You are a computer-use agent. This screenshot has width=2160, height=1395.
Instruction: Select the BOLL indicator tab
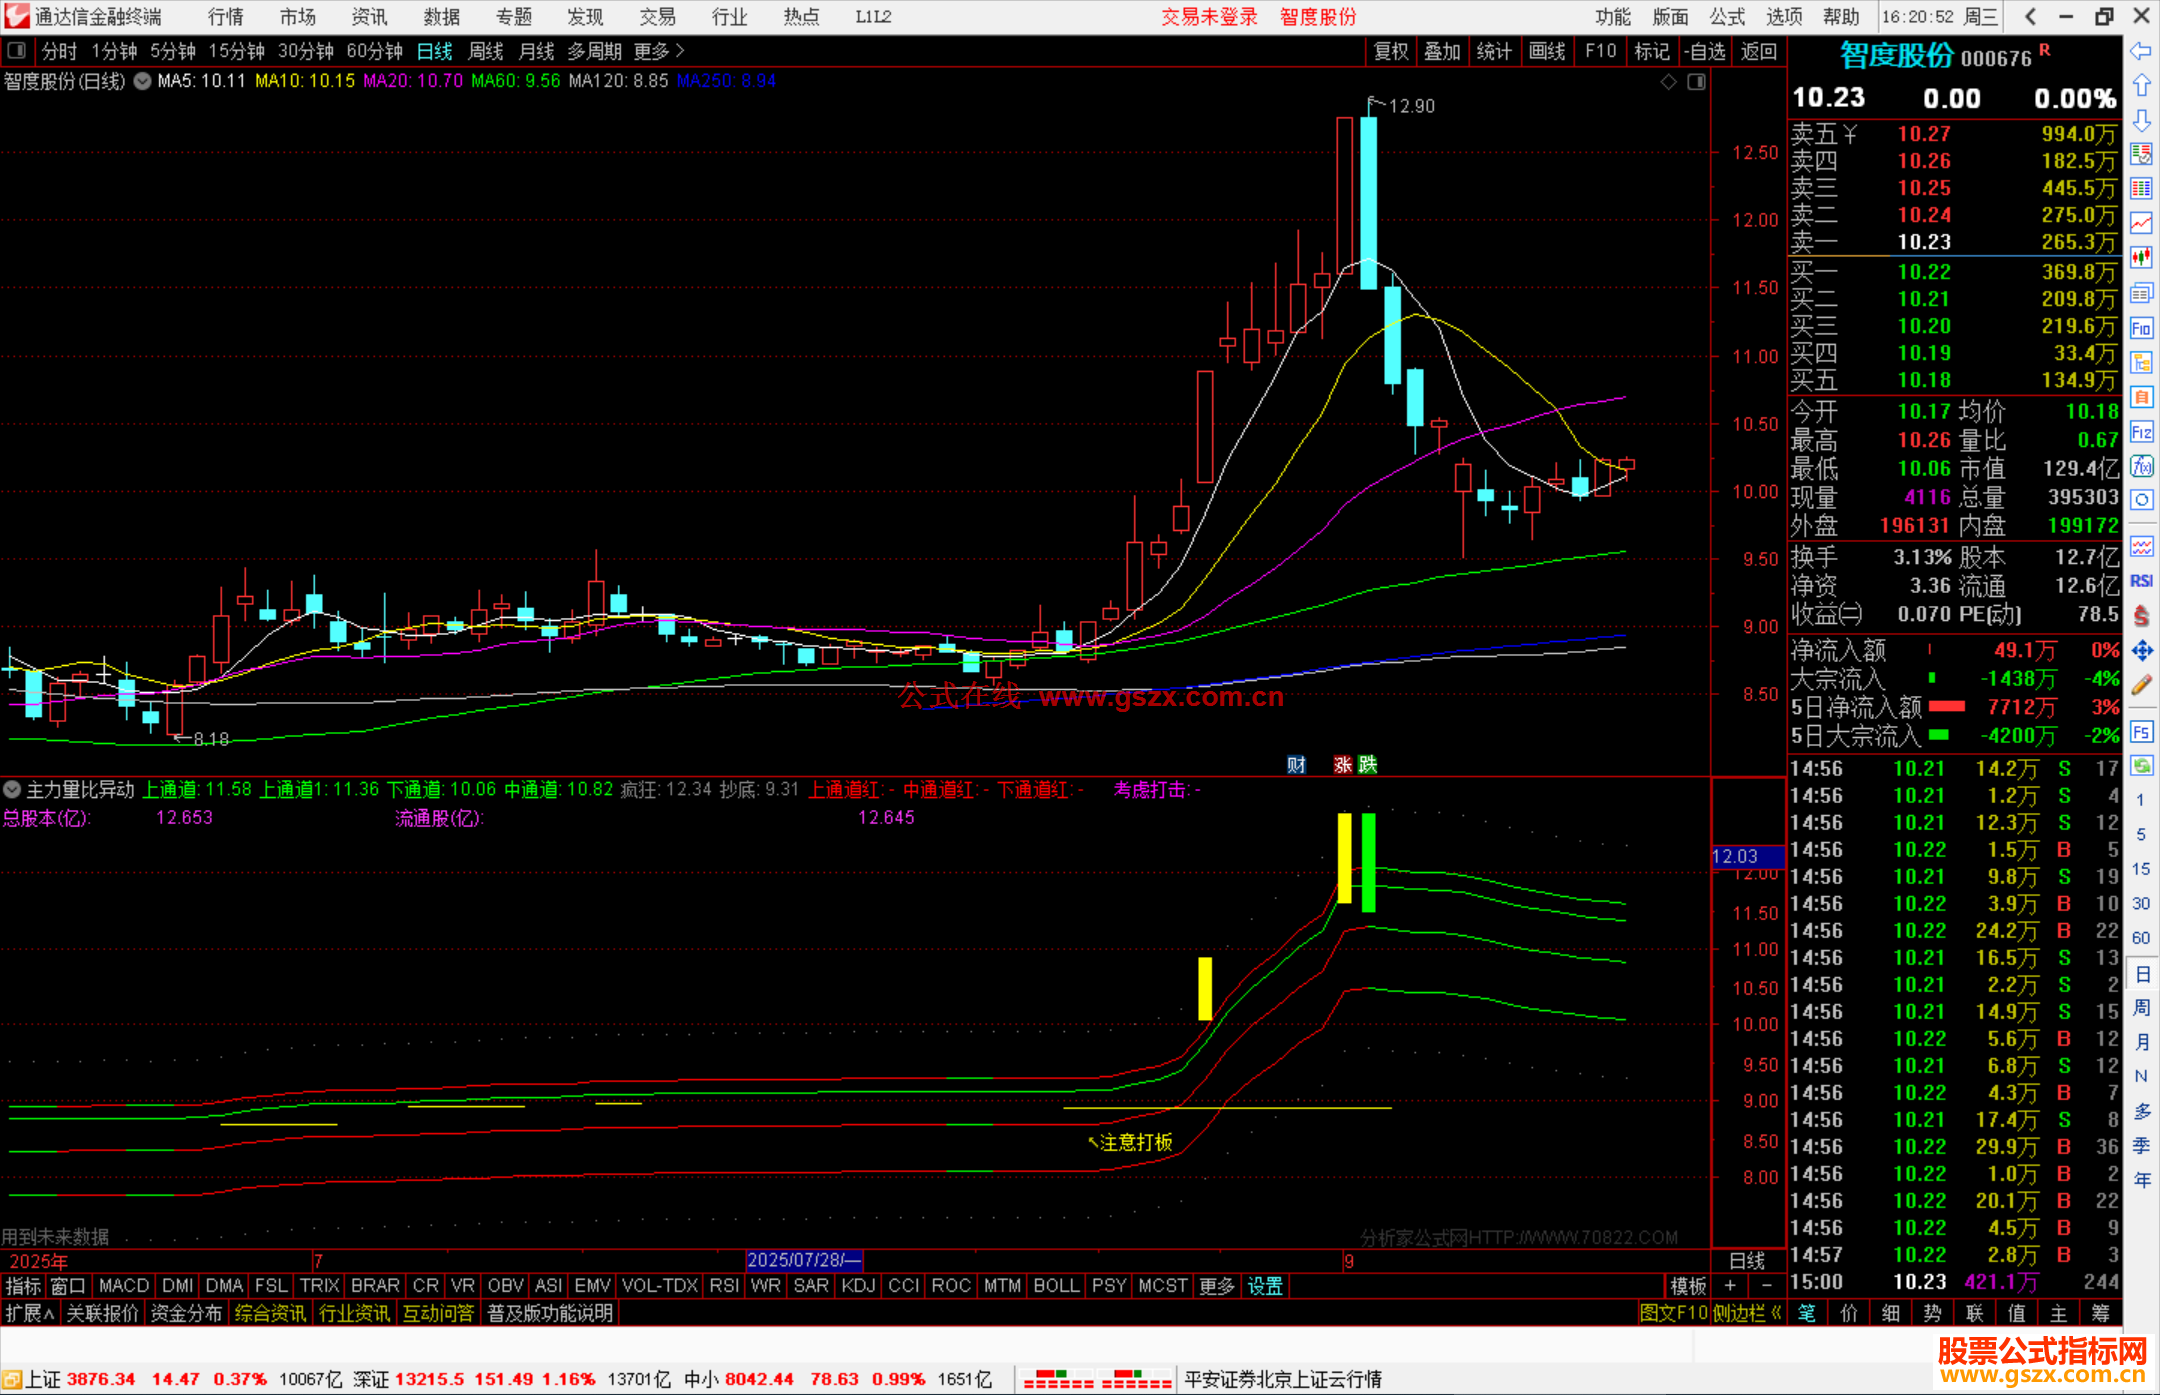click(x=1056, y=1286)
